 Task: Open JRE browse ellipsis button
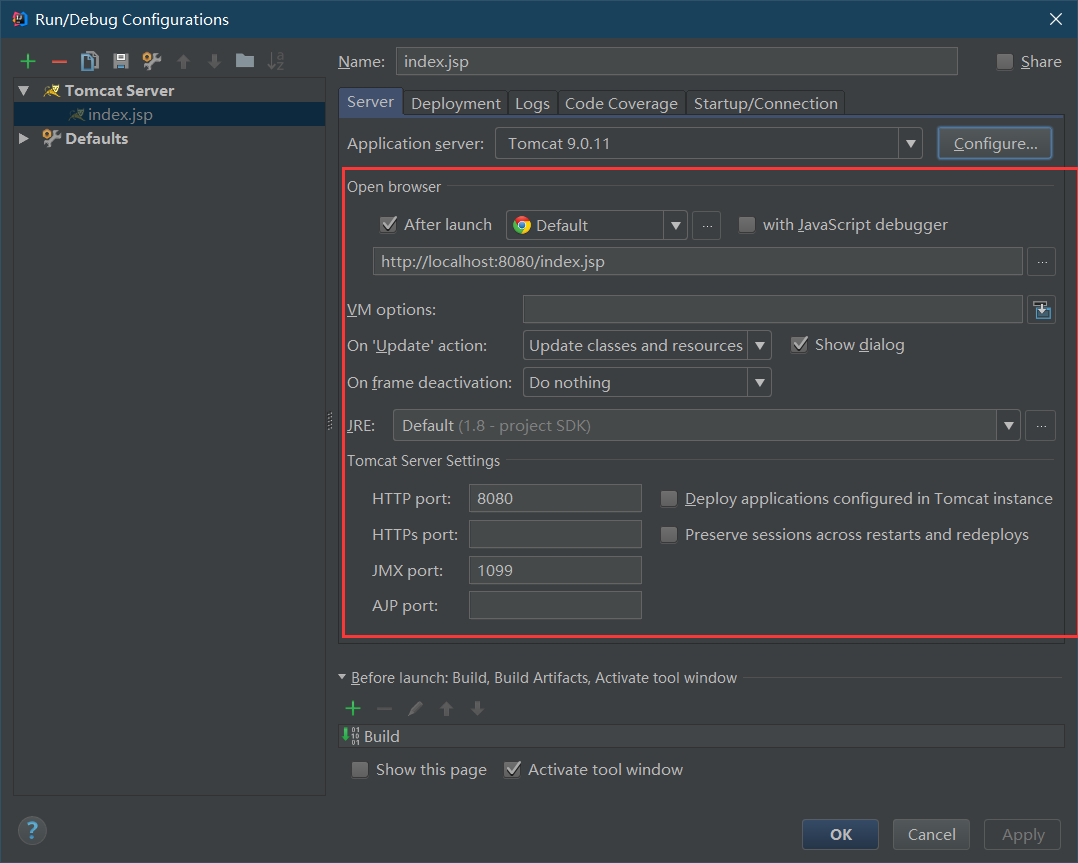click(1041, 426)
